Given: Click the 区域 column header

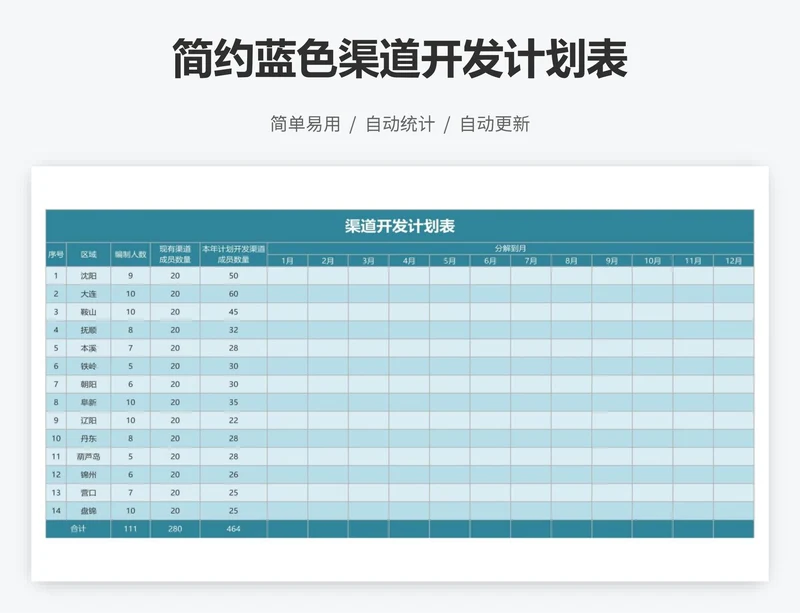Looking at the screenshot, I should (88, 254).
